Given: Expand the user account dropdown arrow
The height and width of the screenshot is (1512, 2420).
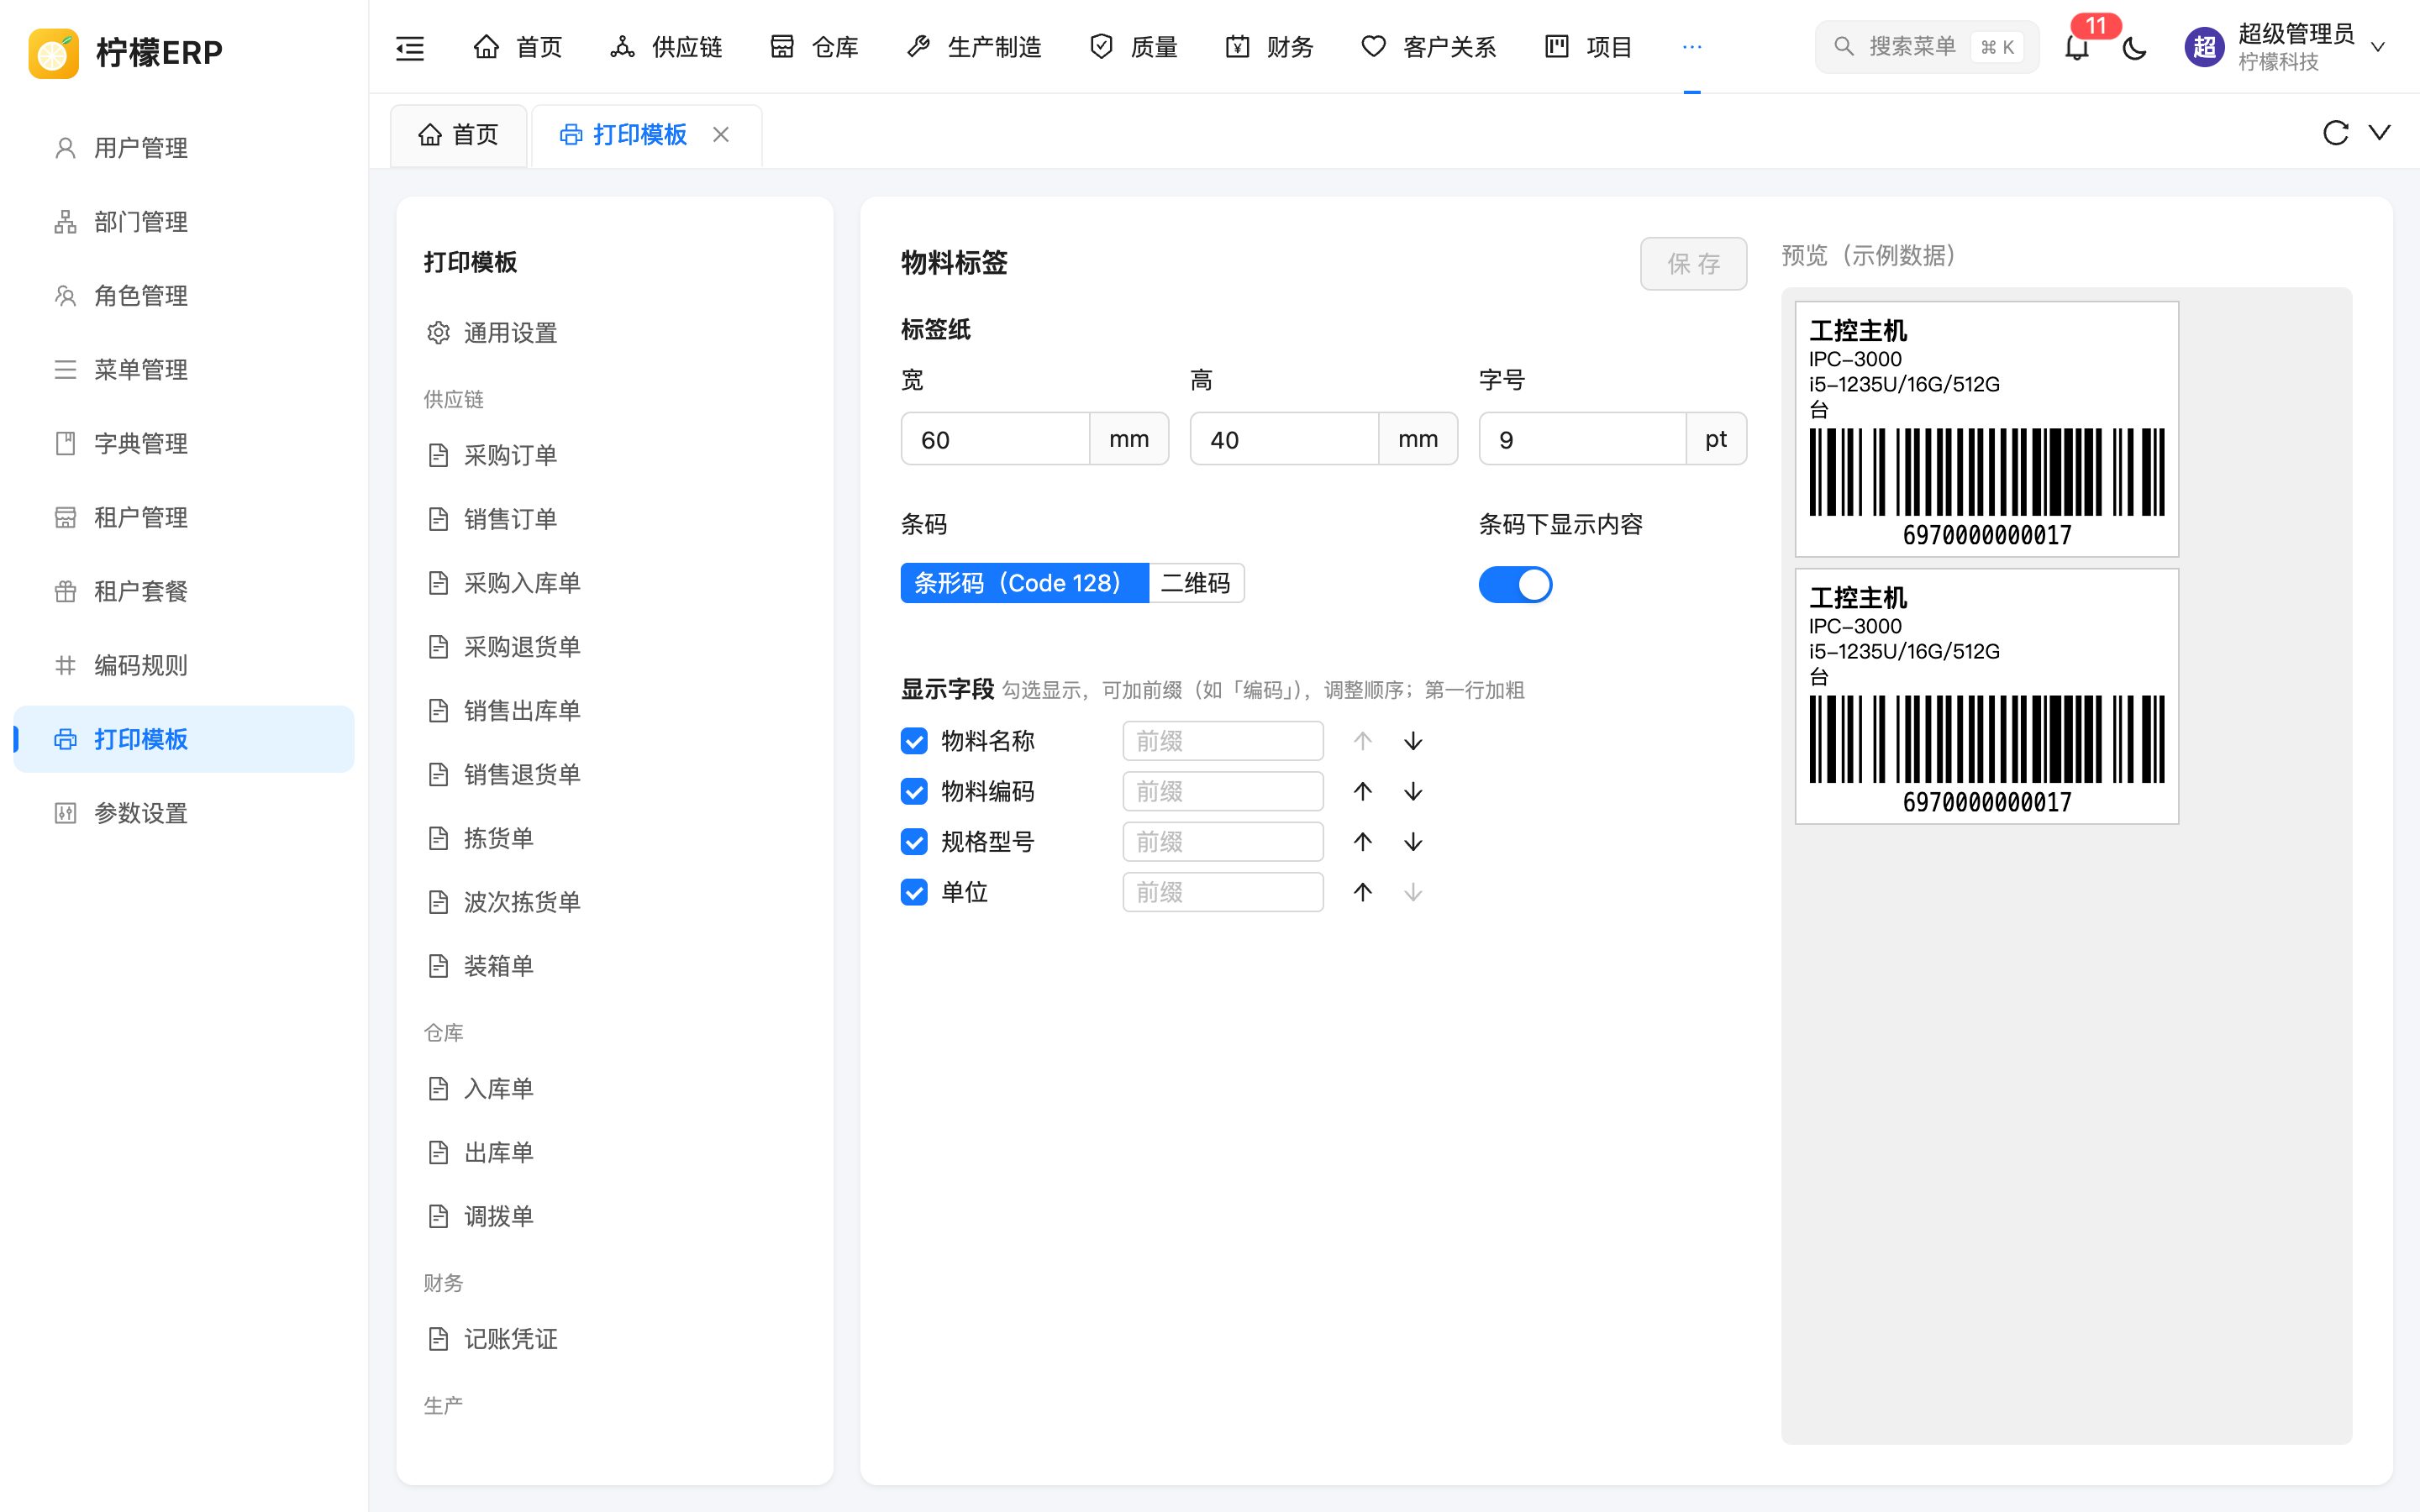Looking at the screenshot, I should pyautogui.click(x=2378, y=47).
